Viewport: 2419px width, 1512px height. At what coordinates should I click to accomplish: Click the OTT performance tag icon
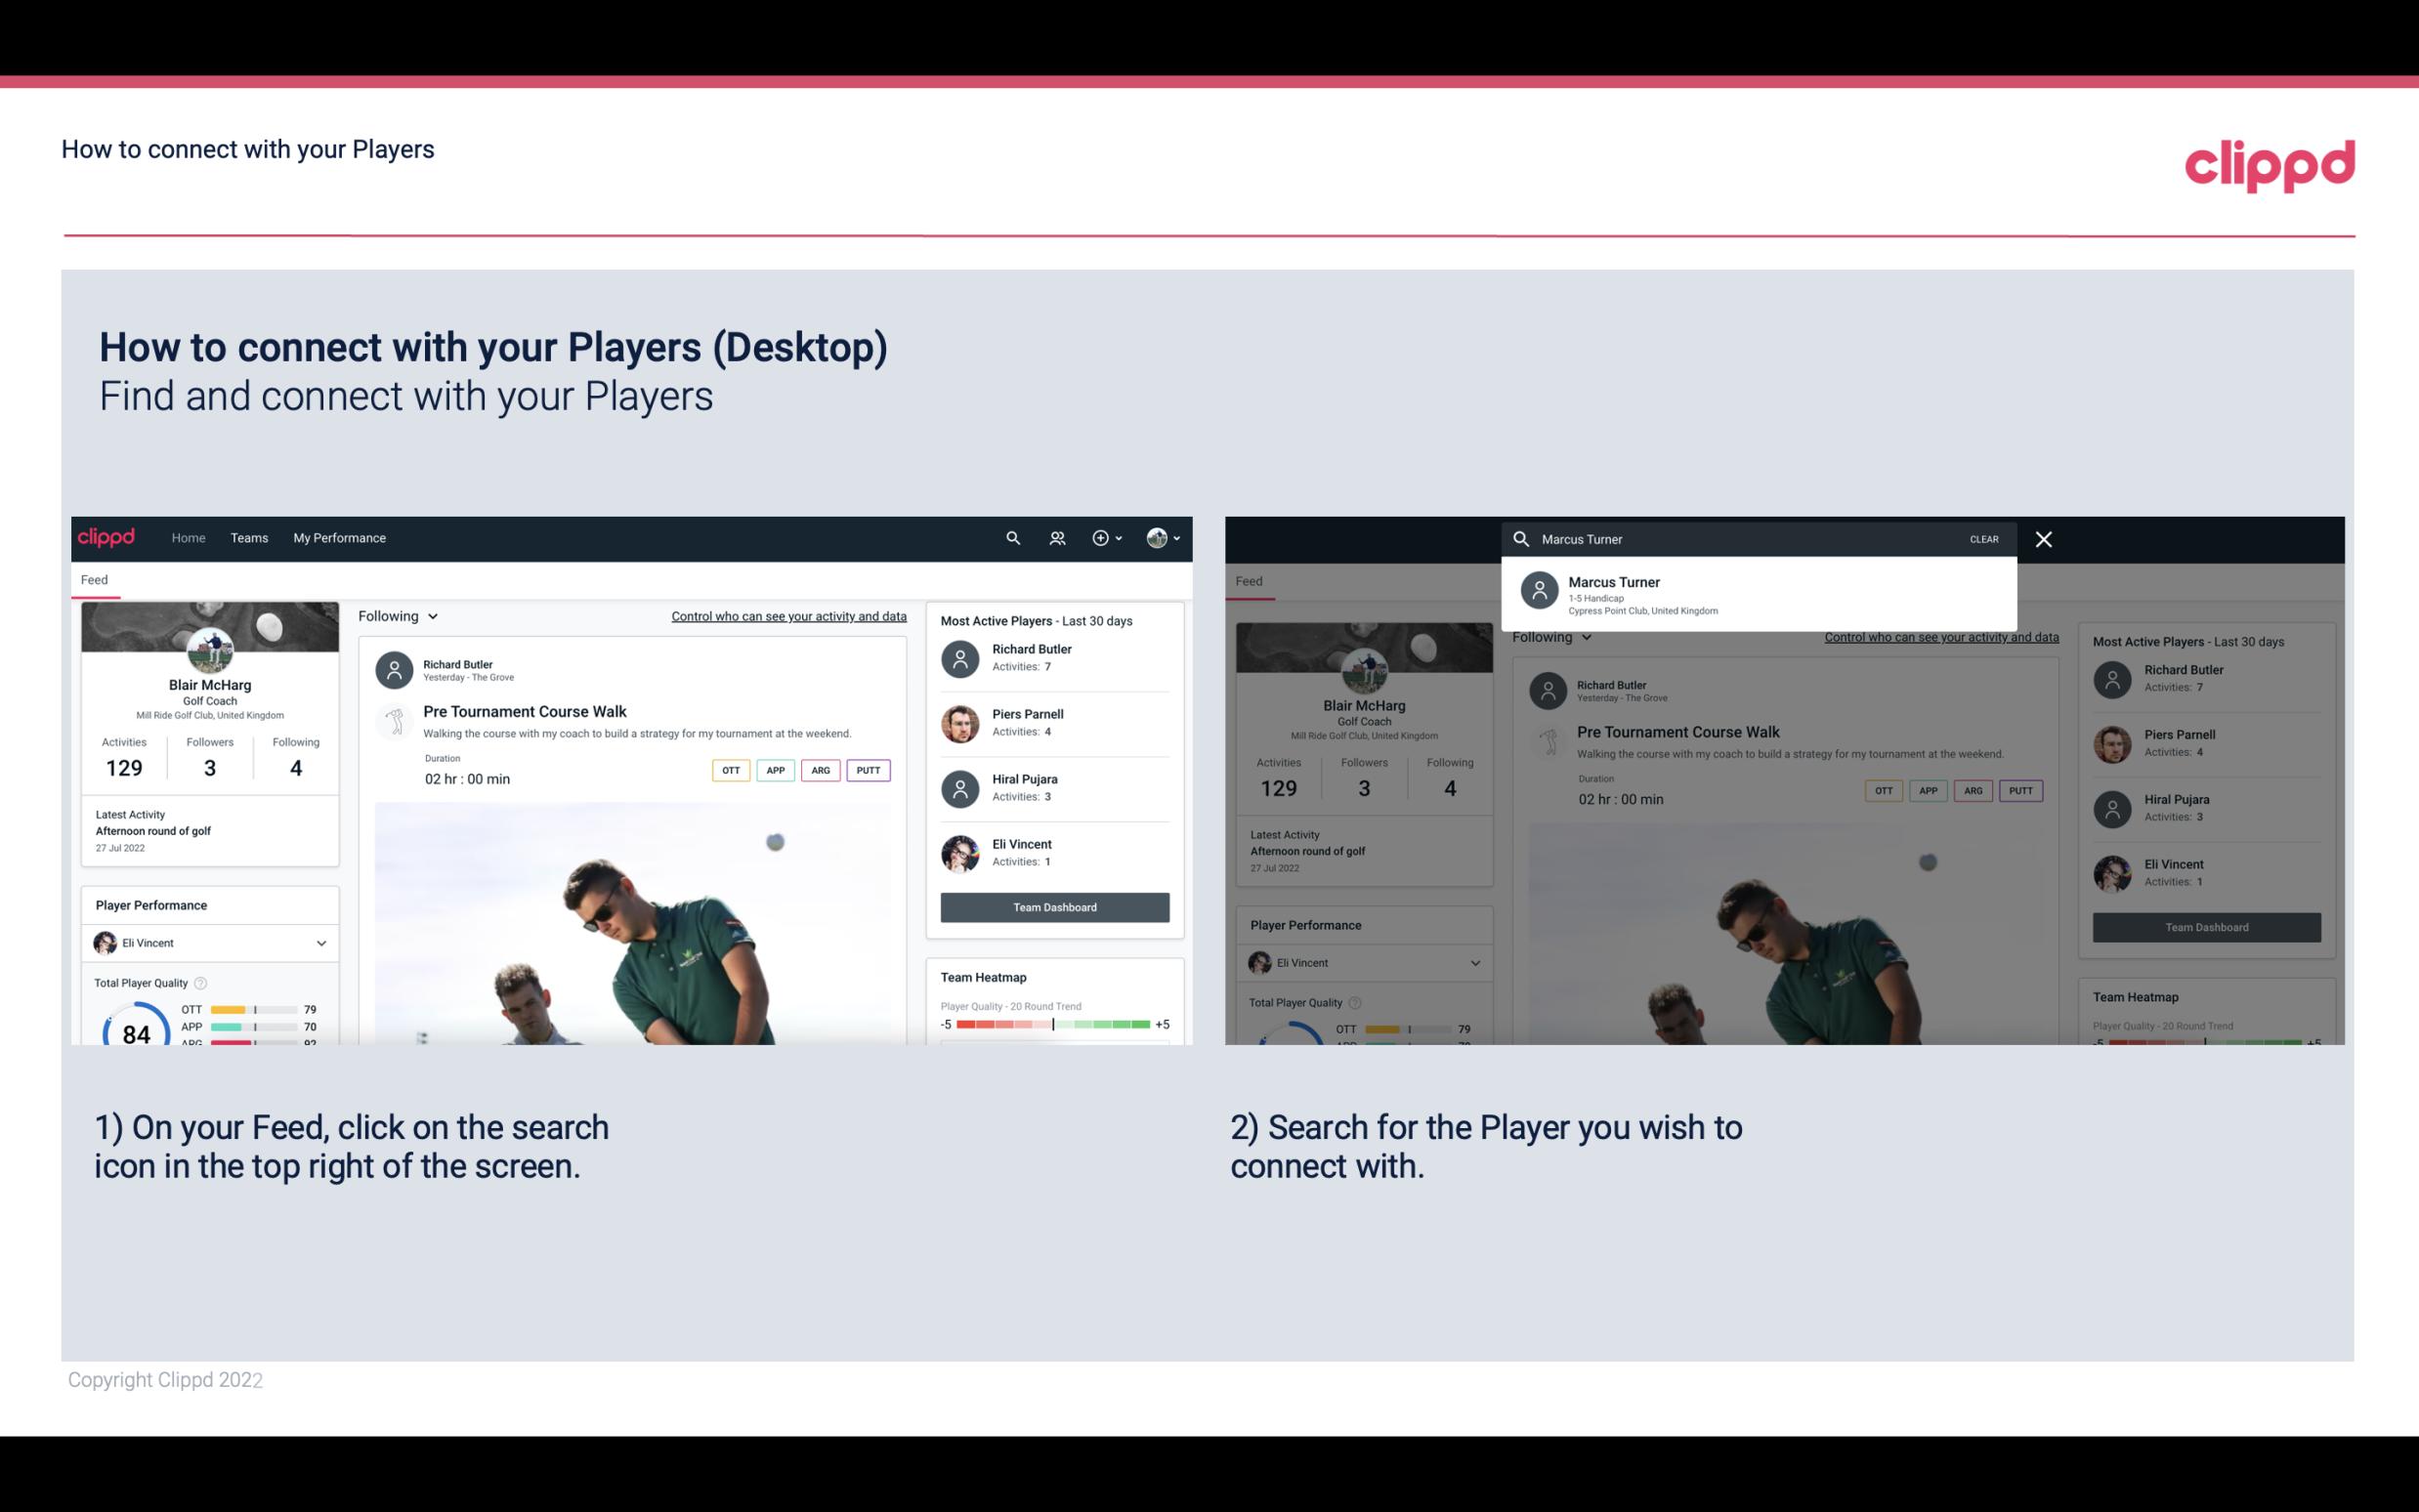pyautogui.click(x=730, y=768)
